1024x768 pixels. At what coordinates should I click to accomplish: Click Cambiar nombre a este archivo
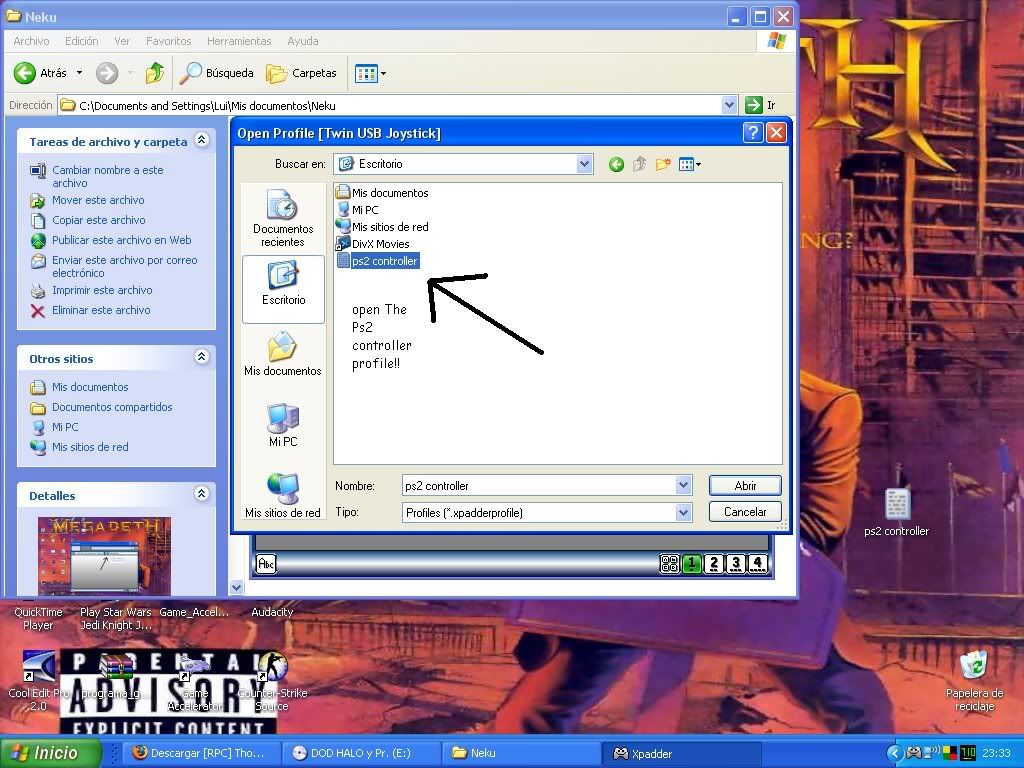pos(108,176)
